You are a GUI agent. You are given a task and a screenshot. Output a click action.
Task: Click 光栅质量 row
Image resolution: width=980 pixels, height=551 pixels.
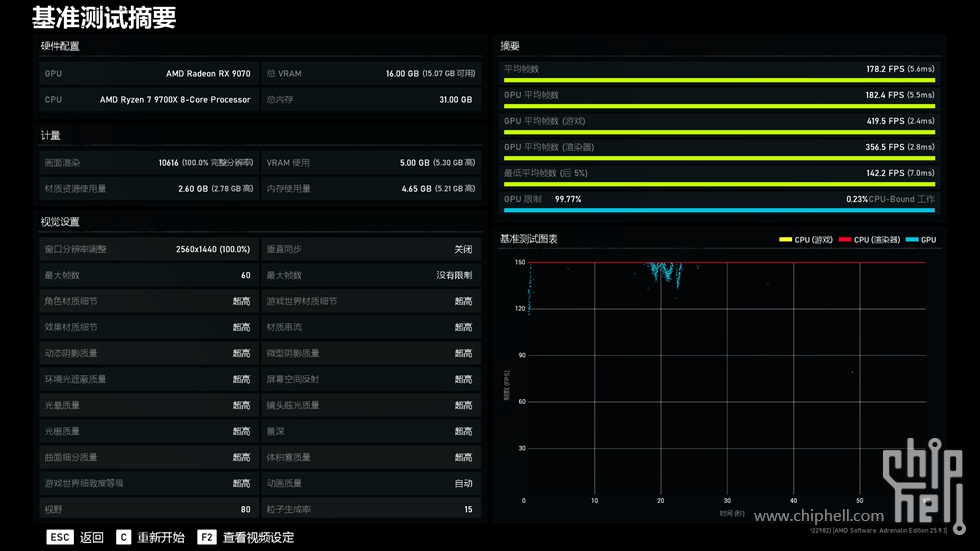(x=148, y=432)
